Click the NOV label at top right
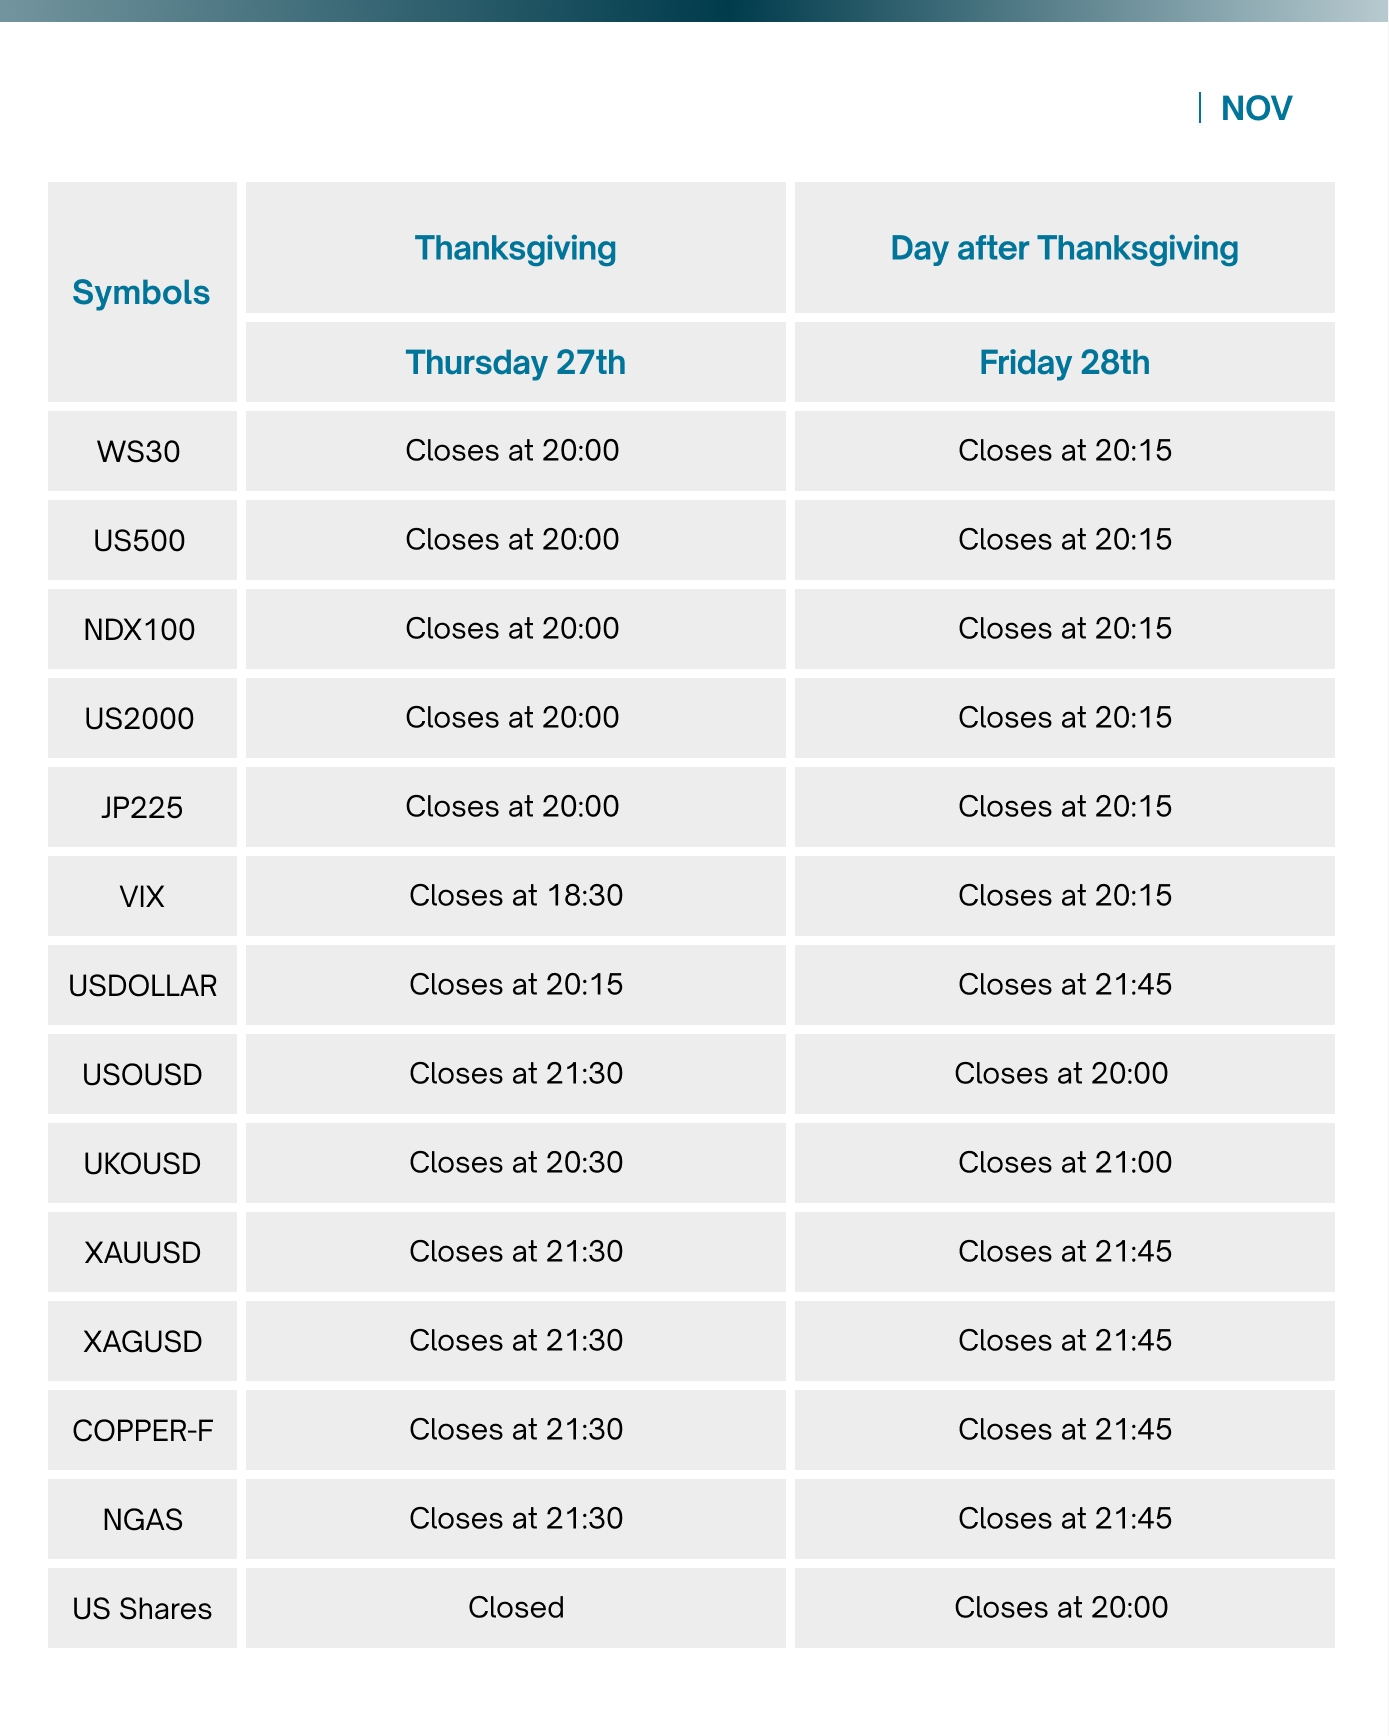This screenshot has width=1389, height=1736. pyautogui.click(x=1256, y=108)
